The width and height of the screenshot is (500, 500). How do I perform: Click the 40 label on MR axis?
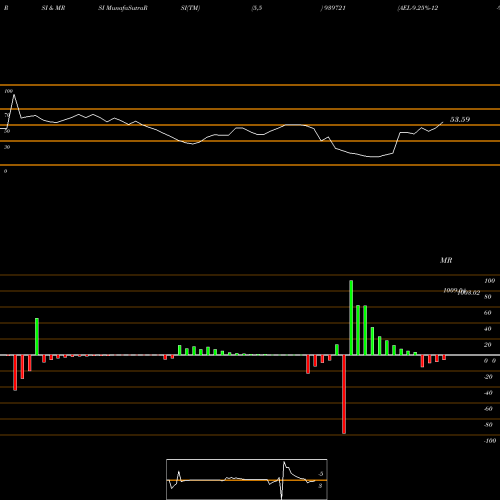pos(488,329)
